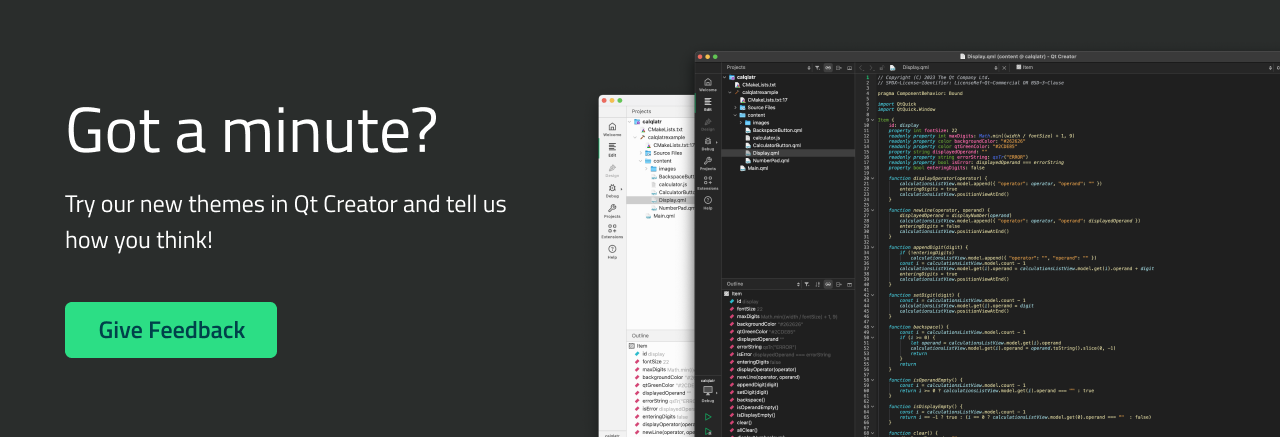Click split icon in dark Outline panel toolbar
This screenshot has width=1280, height=437.
click(x=839, y=284)
